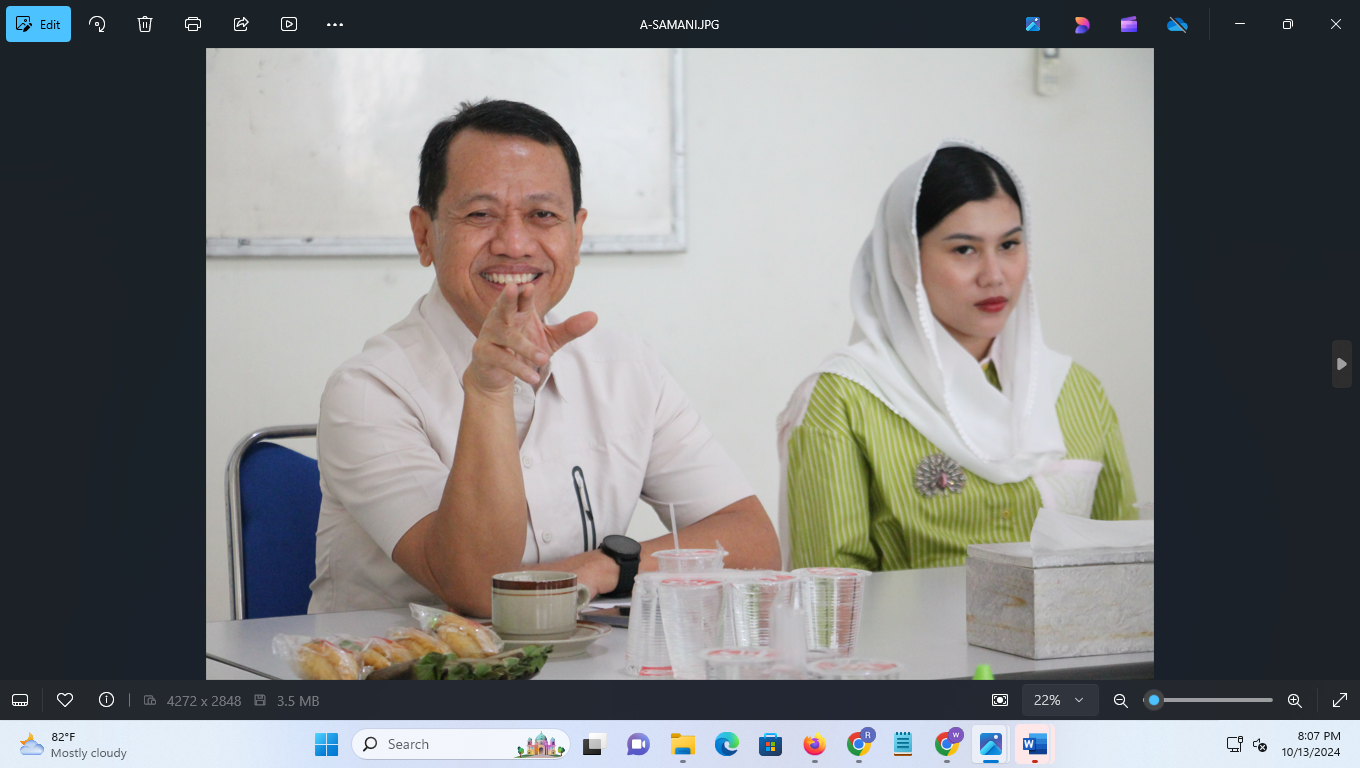
Task: Delete the current photo
Action: tap(144, 23)
